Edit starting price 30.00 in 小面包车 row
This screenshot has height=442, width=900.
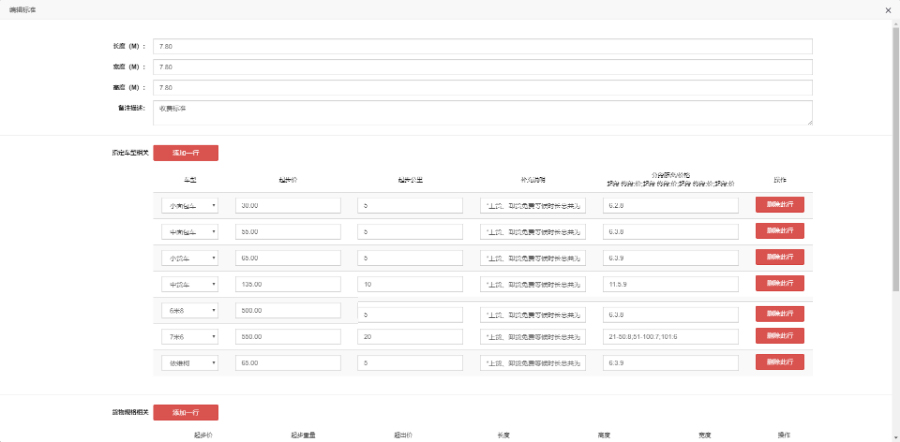[x=288, y=206]
